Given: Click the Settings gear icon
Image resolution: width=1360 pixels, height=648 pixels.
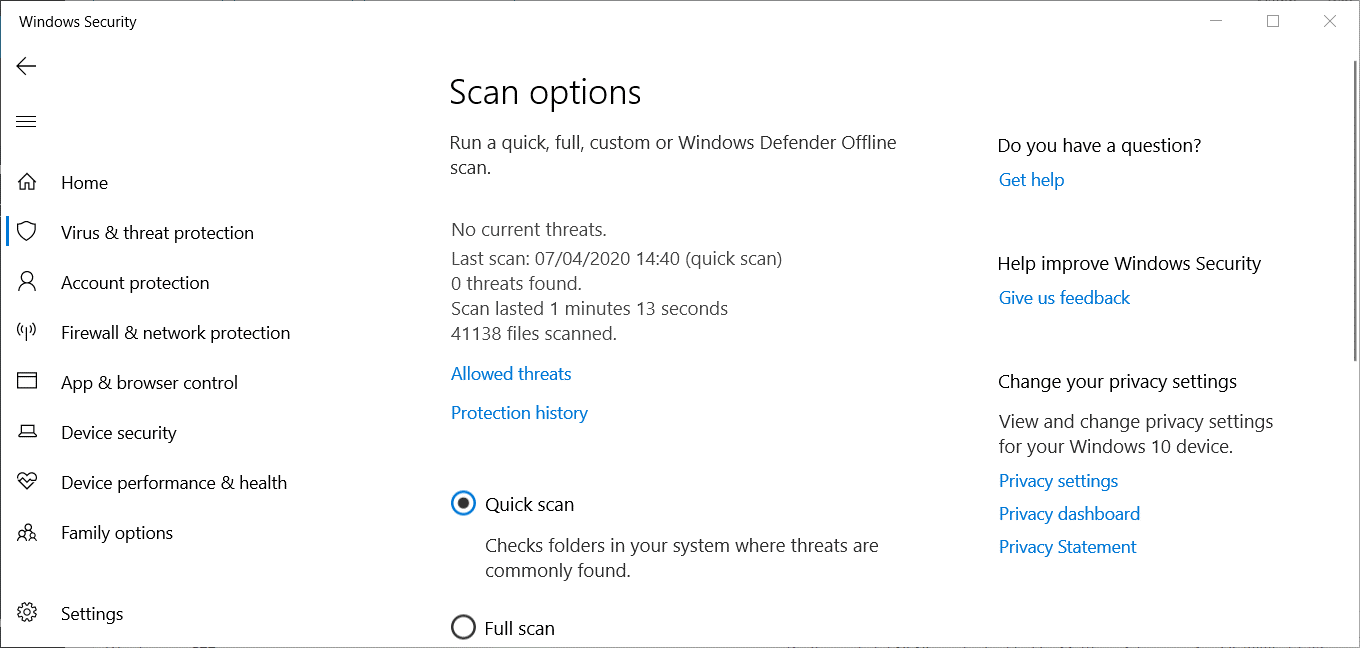Looking at the screenshot, I should coord(27,613).
